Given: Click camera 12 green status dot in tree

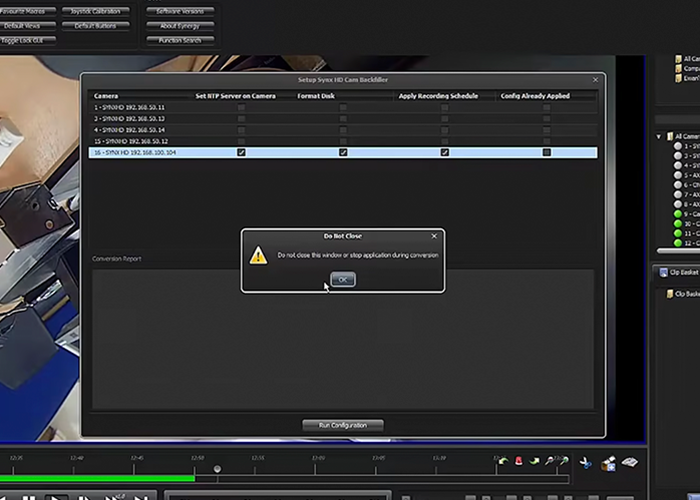Looking at the screenshot, I should click(x=678, y=243).
